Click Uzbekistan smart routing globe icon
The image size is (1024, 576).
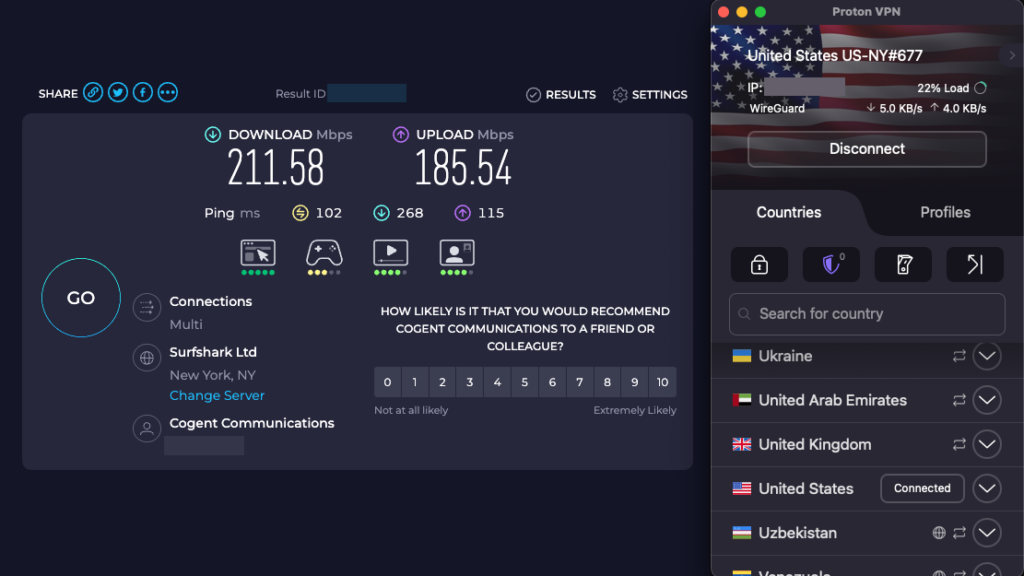click(938, 533)
